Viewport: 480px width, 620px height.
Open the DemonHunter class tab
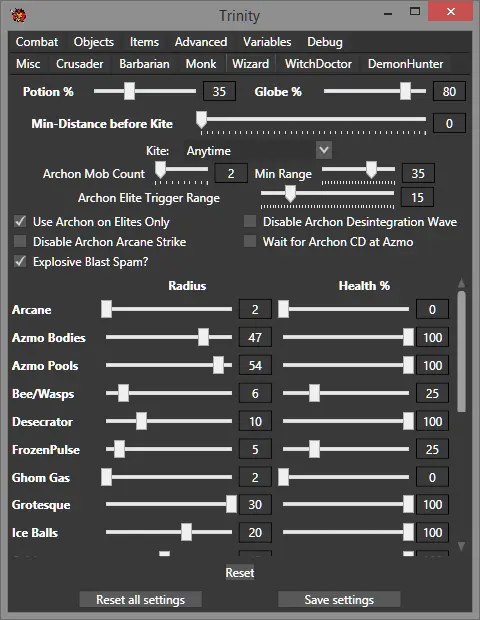point(406,64)
